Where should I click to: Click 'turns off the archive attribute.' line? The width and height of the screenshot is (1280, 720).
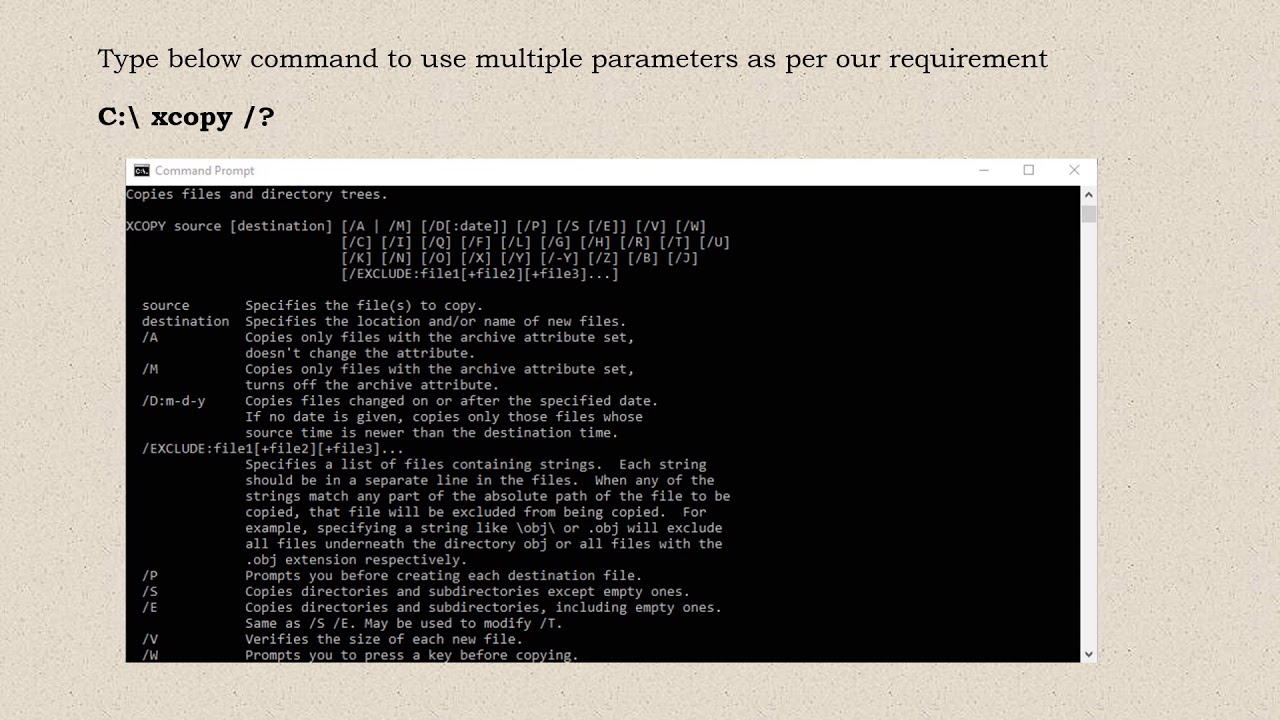tap(372, 385)
